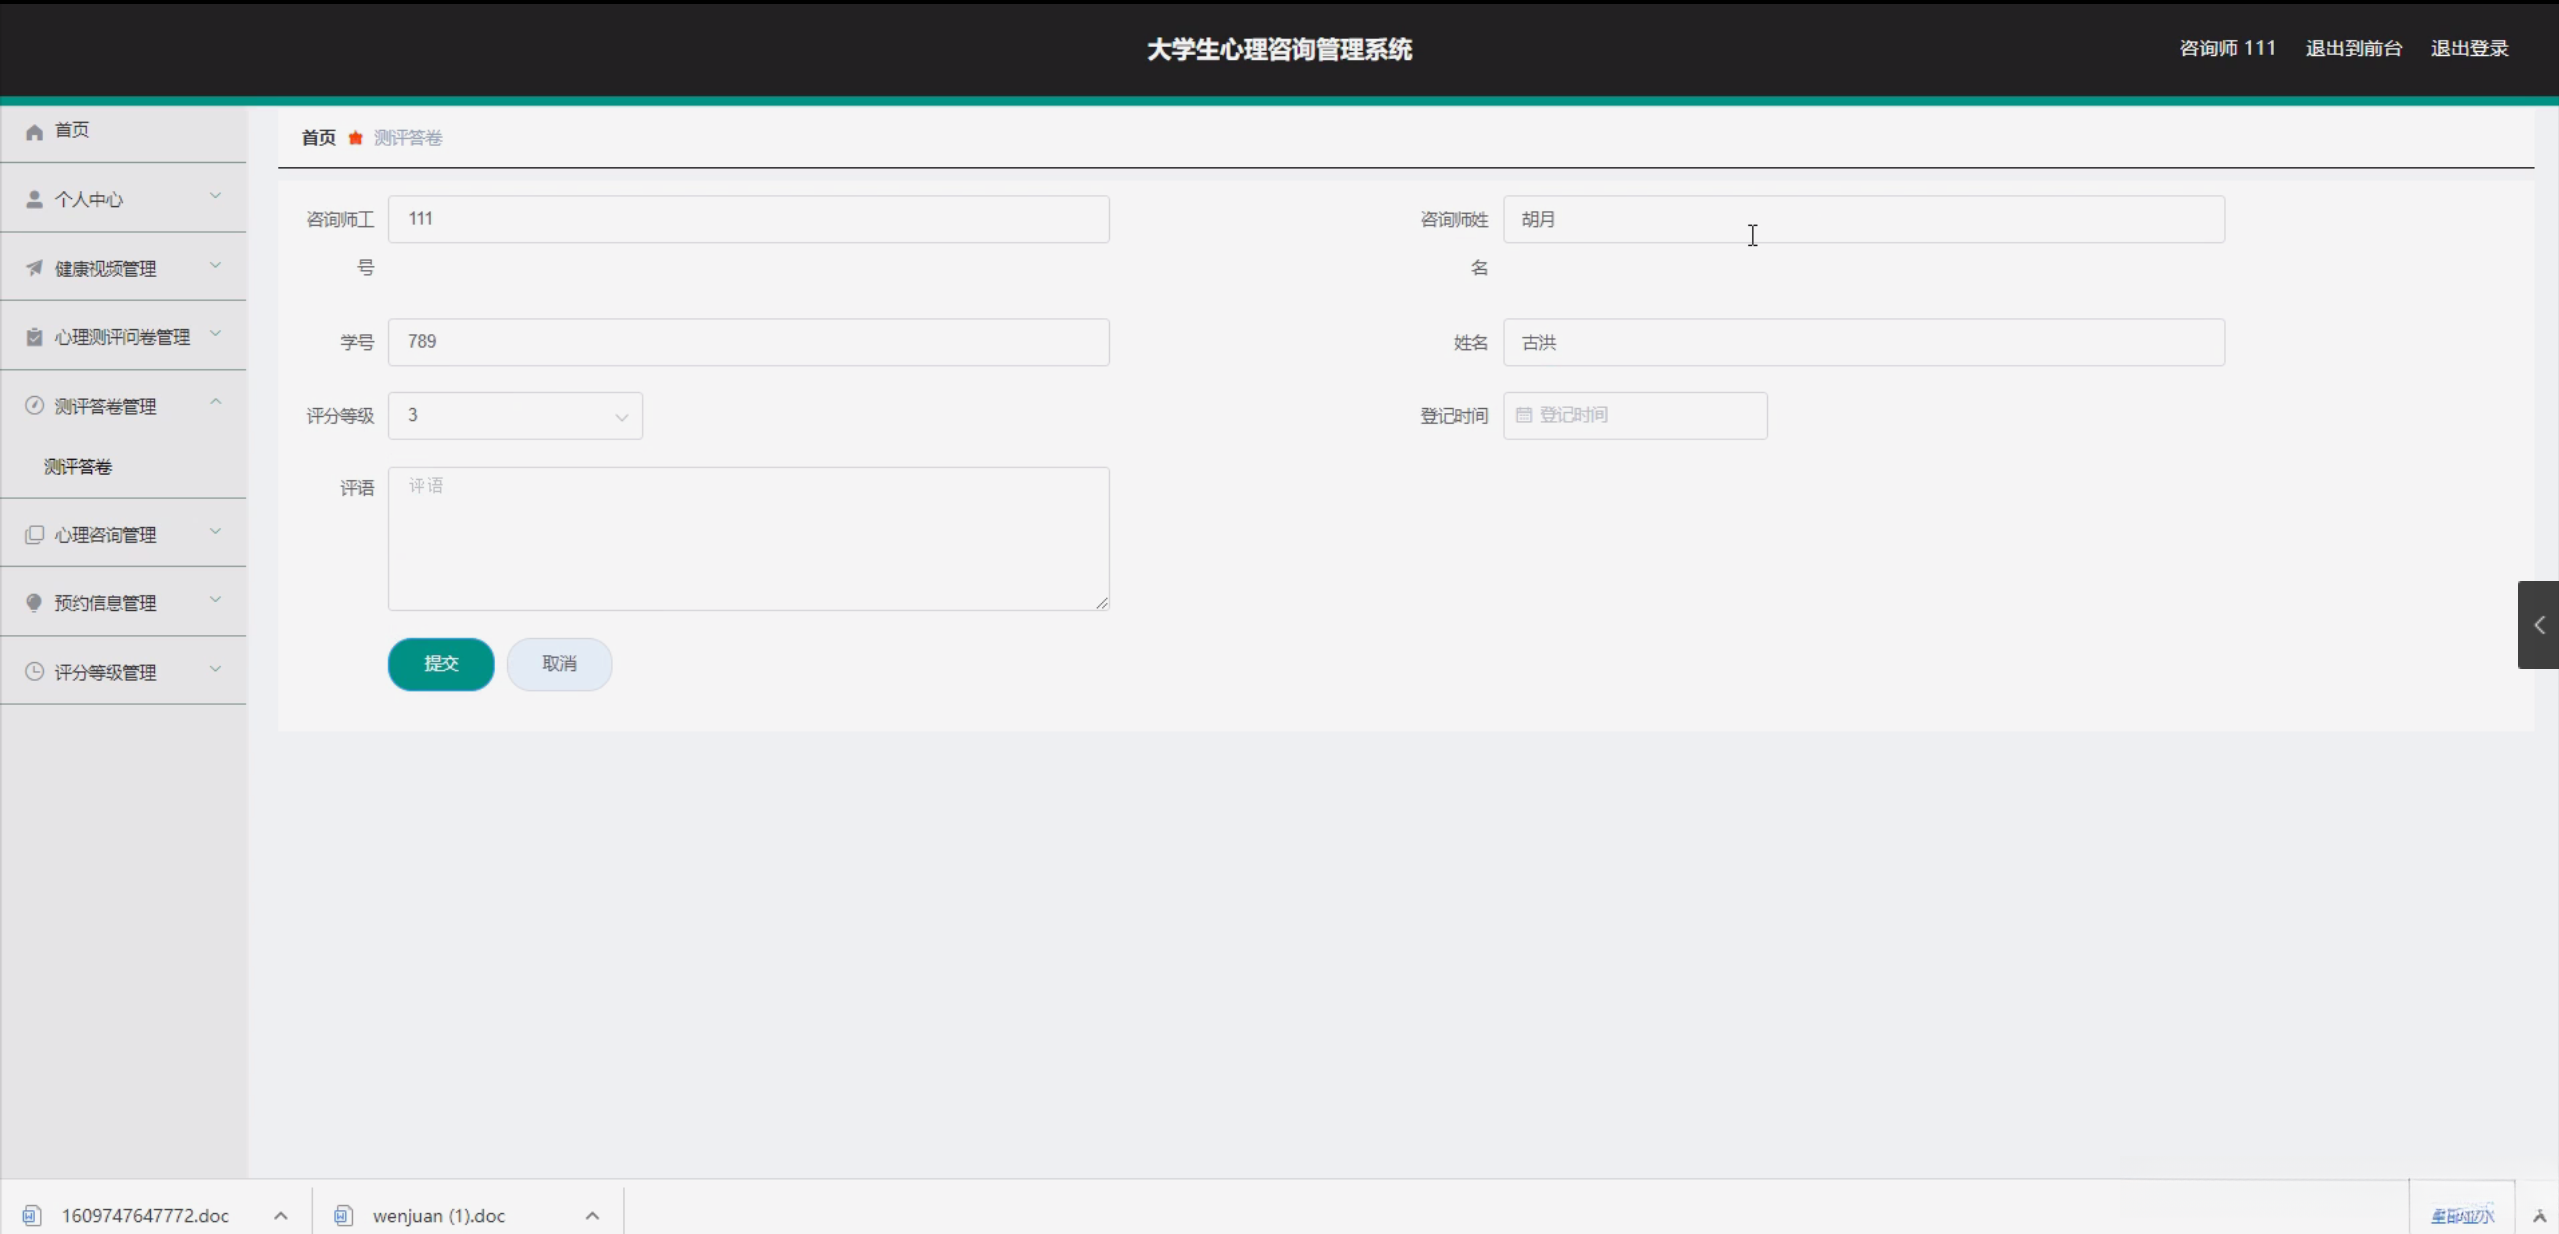
Task: Expand the 个人中心 menu chevron
Action: [215, 196]
